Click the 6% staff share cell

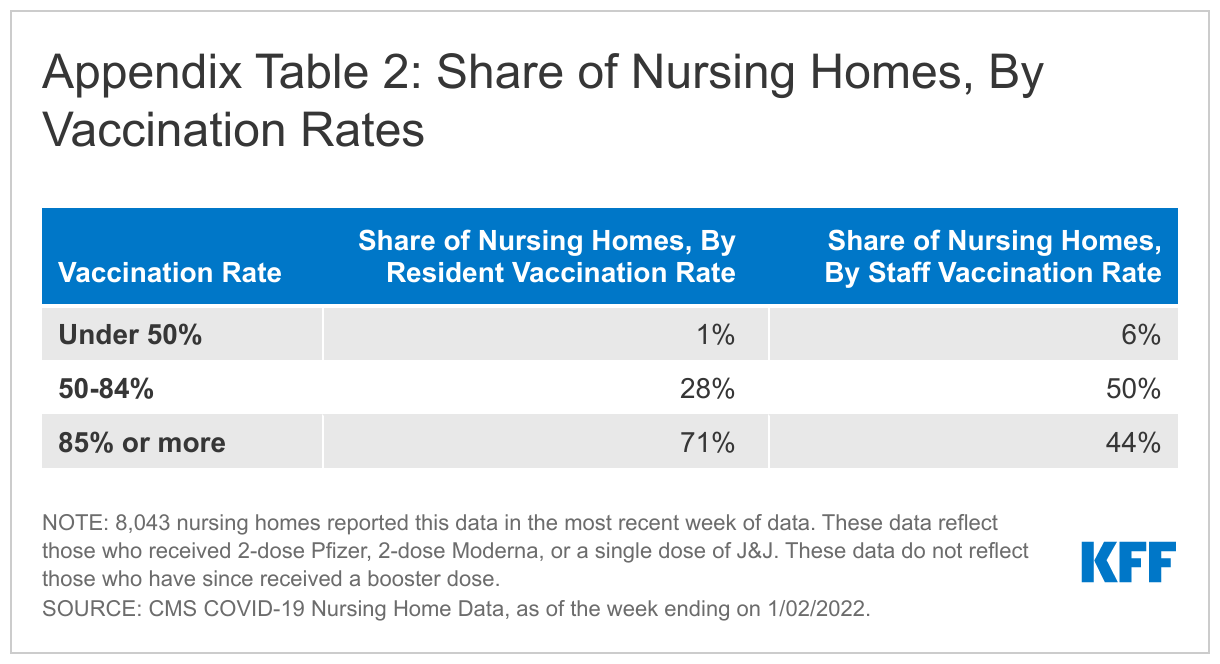click(973, 334)
